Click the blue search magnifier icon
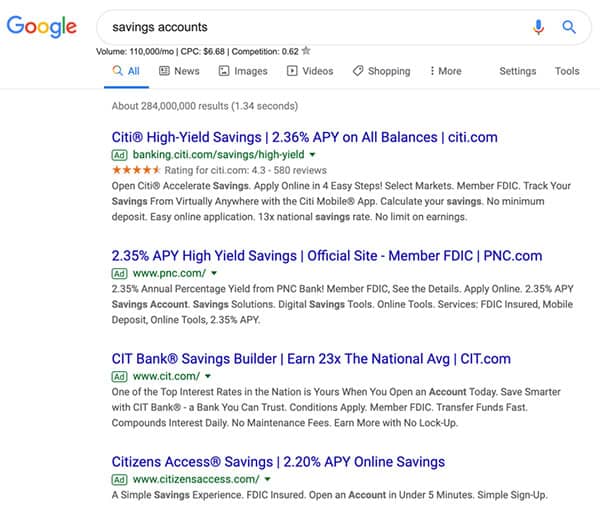This screenshot has width=600, height=521. [x=569, y=27]
